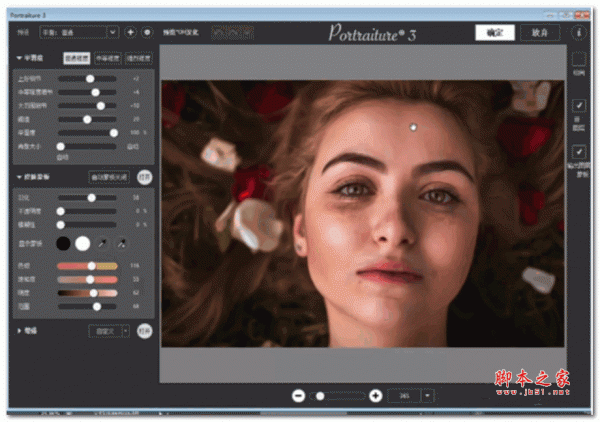The height and width of the screenshot is (422, 600).
Task: Expand the collapsed enhancements section triangle
Action: (x=20, y=329)
